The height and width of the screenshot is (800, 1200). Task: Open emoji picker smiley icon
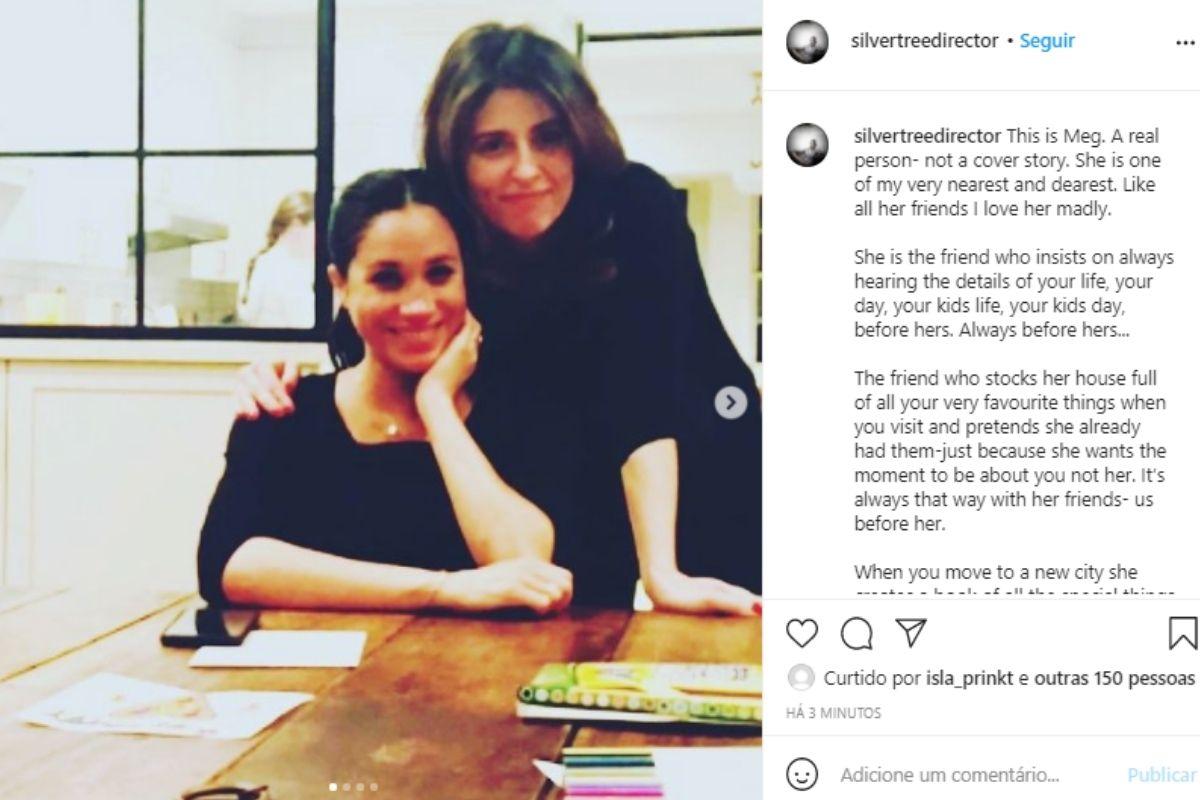click(802, 774)
